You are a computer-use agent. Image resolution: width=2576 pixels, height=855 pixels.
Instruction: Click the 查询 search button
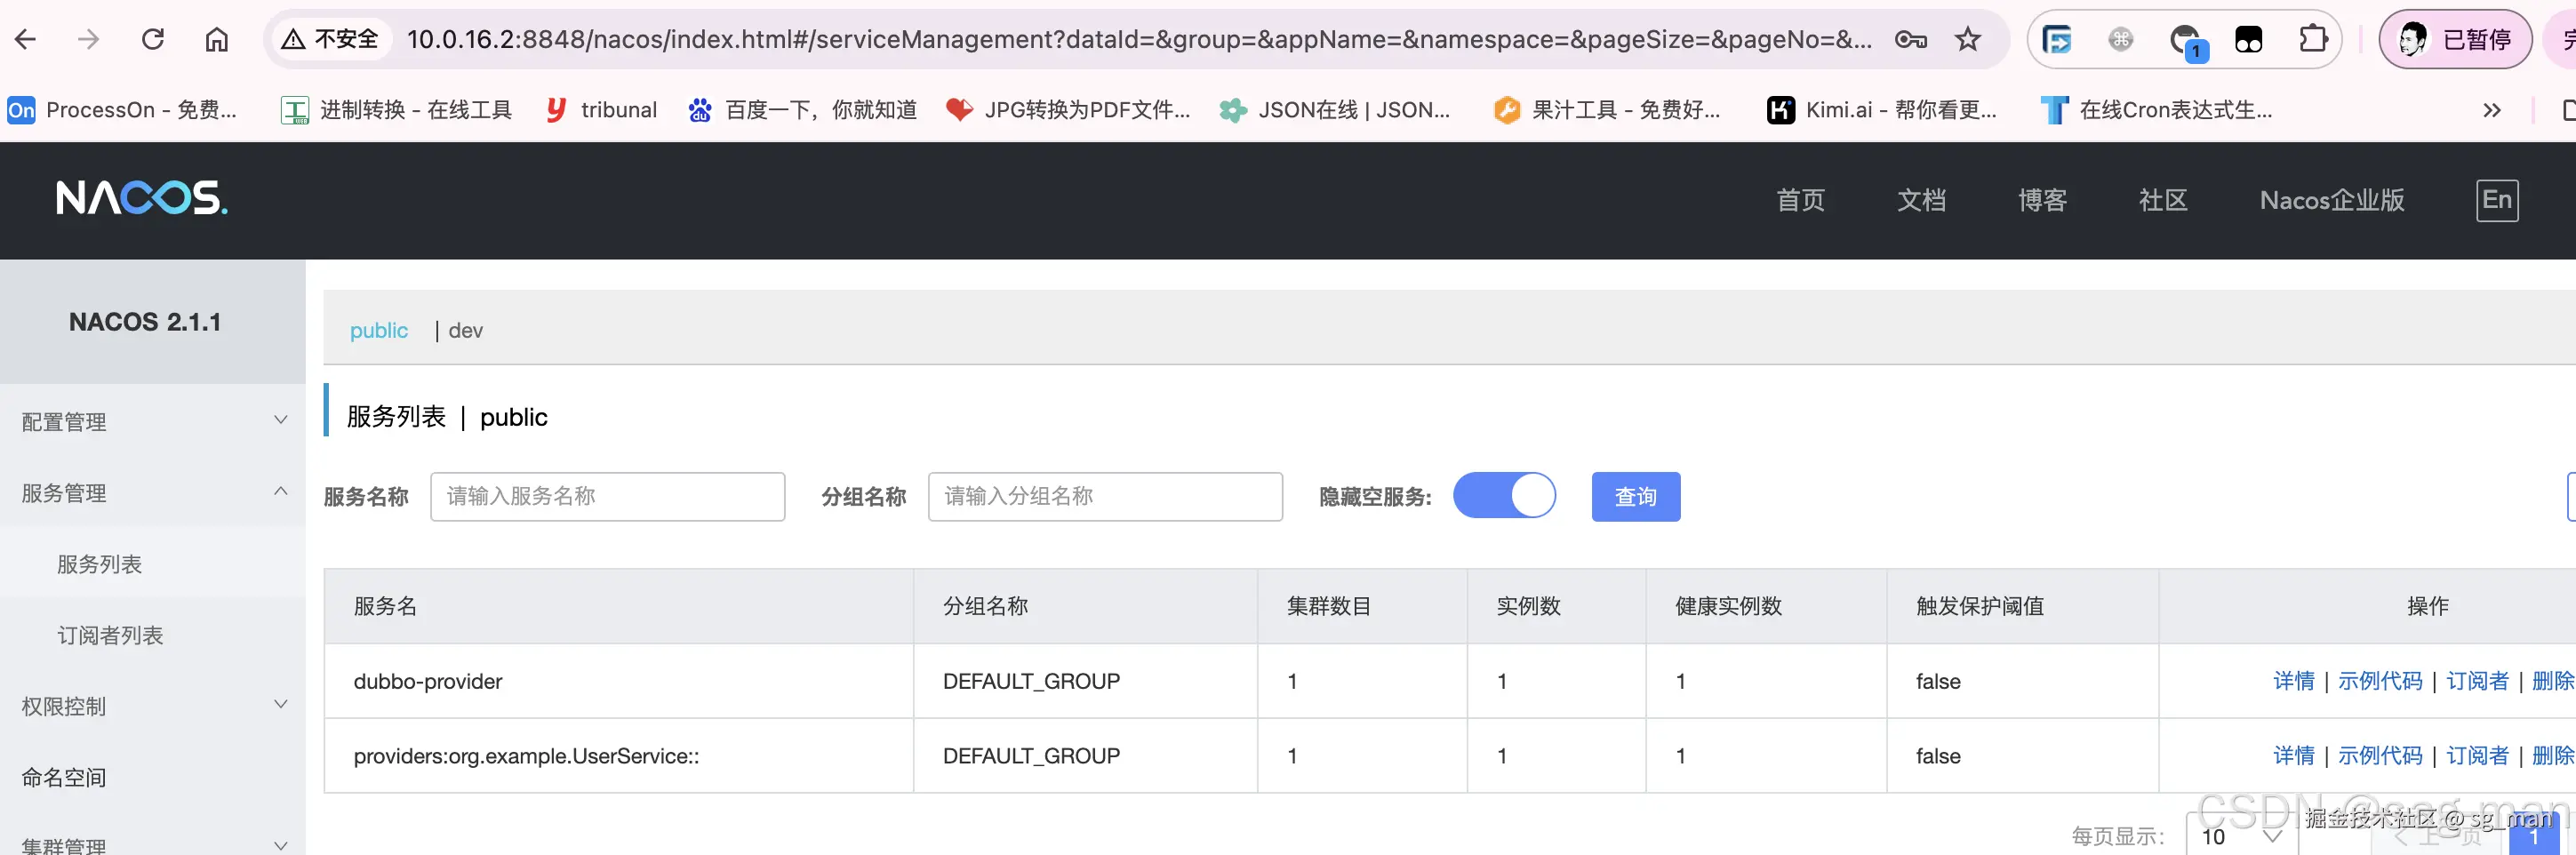pos(1635,497)
